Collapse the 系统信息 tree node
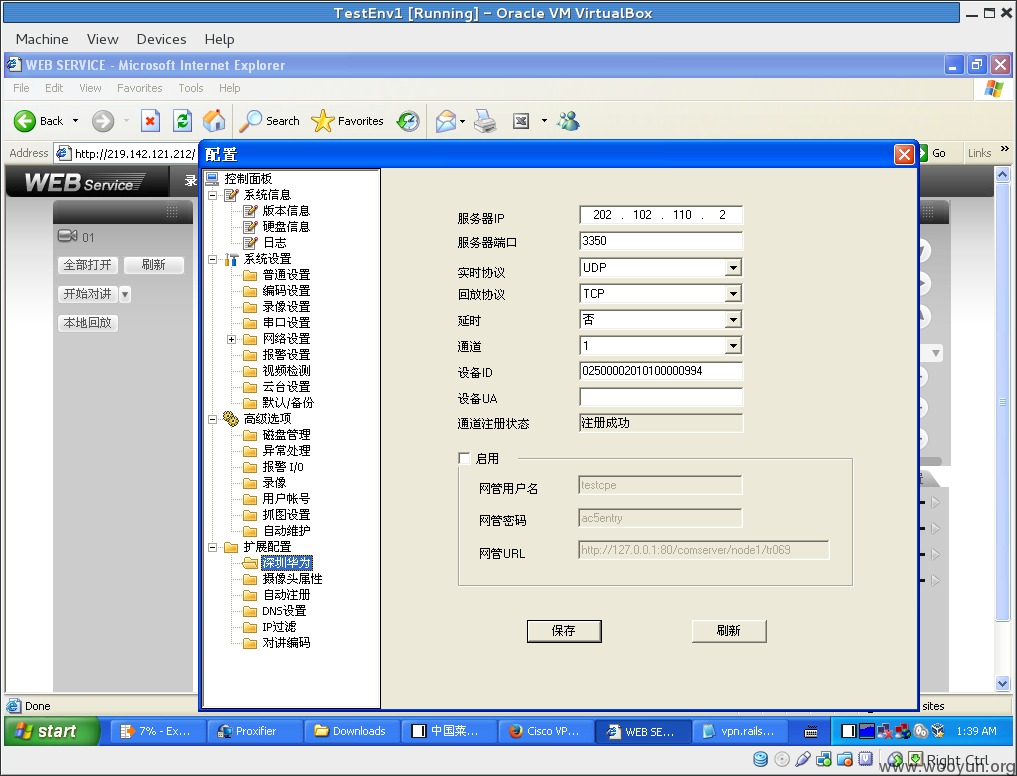 (x=212, y=195)
